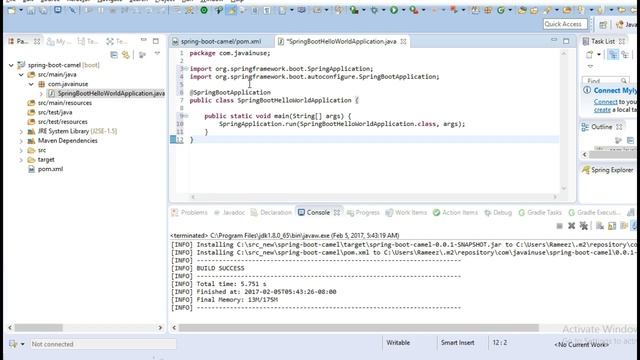
Task: Collapse the spring-boot-camel project node
Action: tap(11, 65)
